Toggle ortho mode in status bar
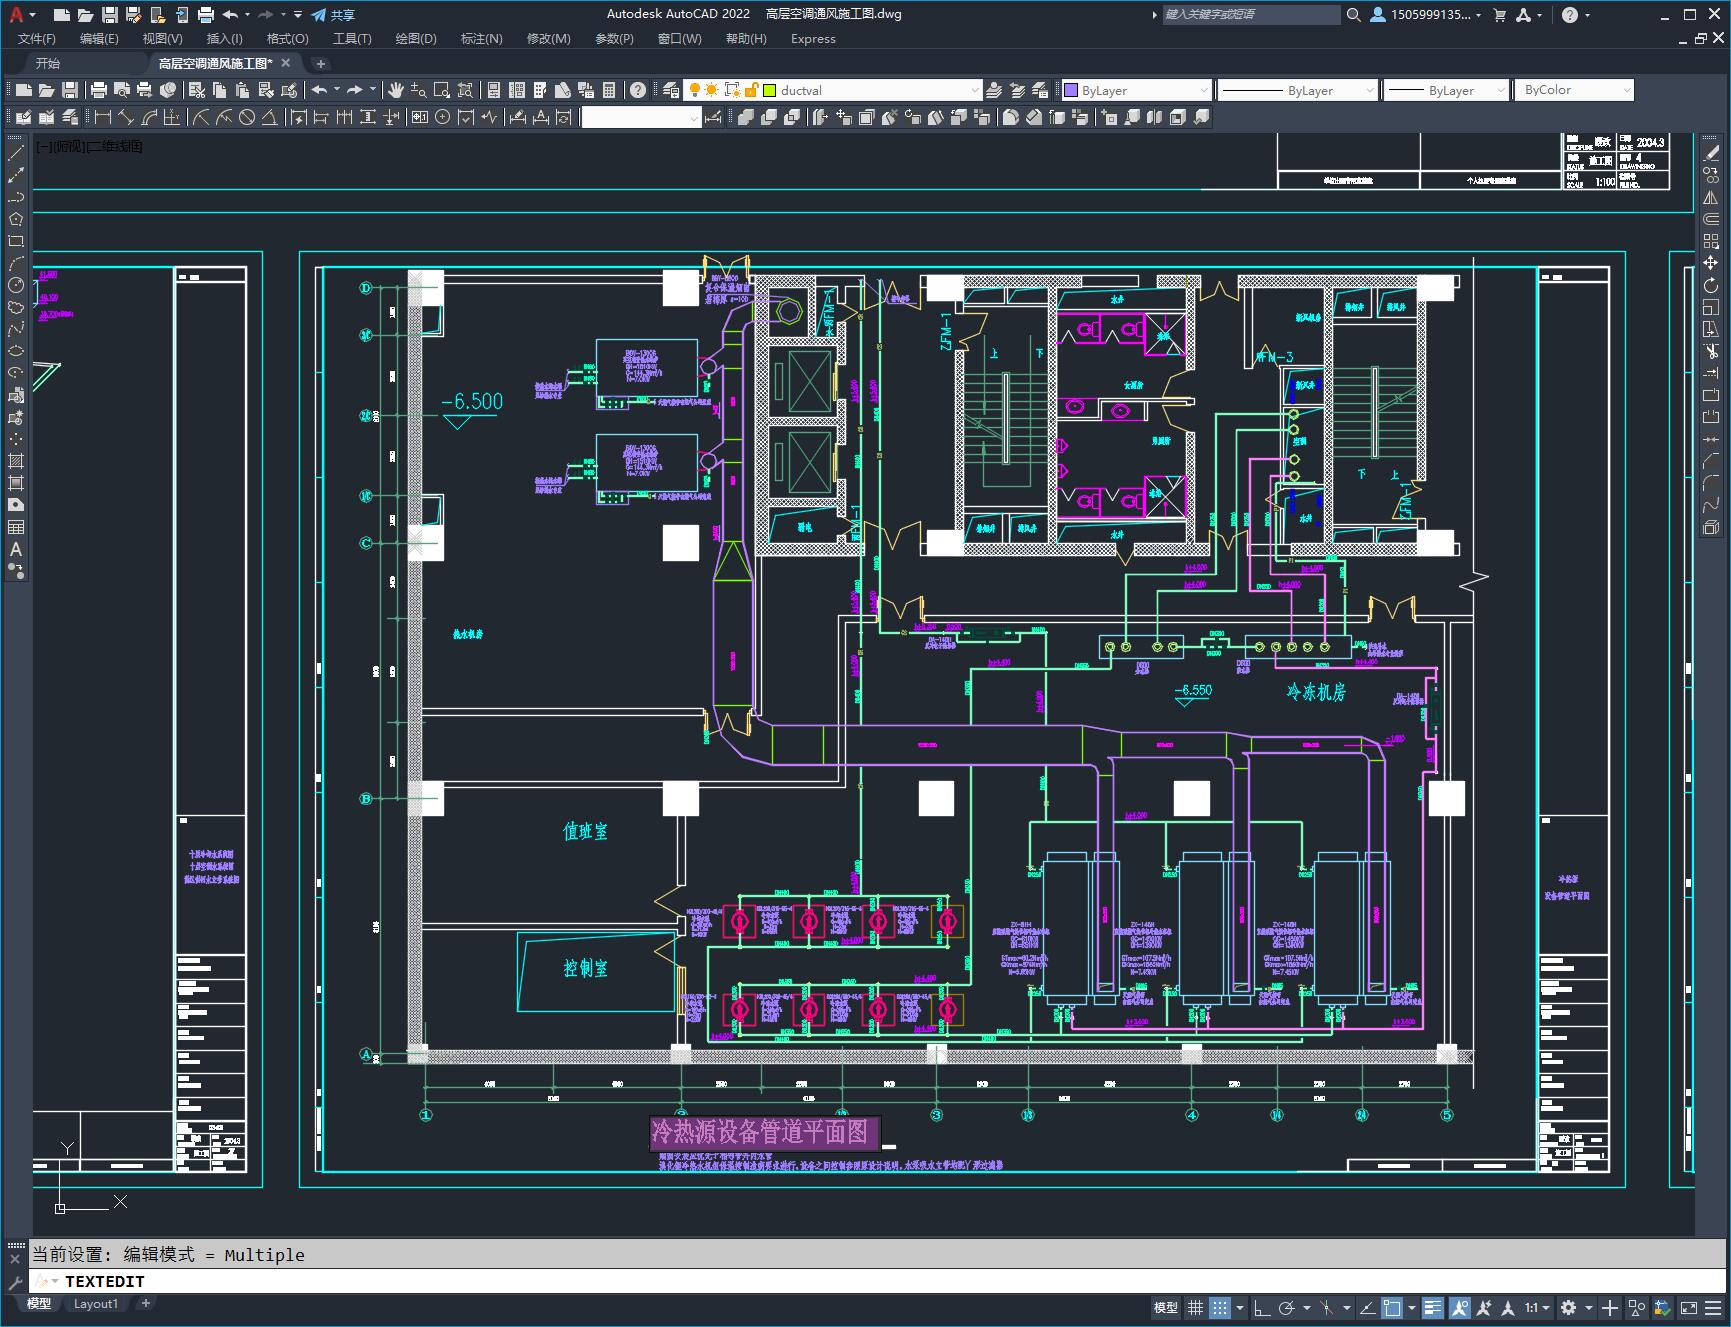 (1262, 1307)
